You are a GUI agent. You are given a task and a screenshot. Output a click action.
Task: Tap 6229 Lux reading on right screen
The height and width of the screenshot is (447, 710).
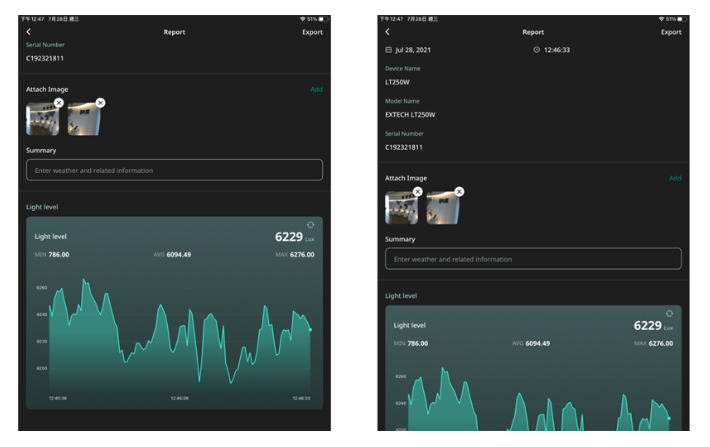click(x=653, y=326)
